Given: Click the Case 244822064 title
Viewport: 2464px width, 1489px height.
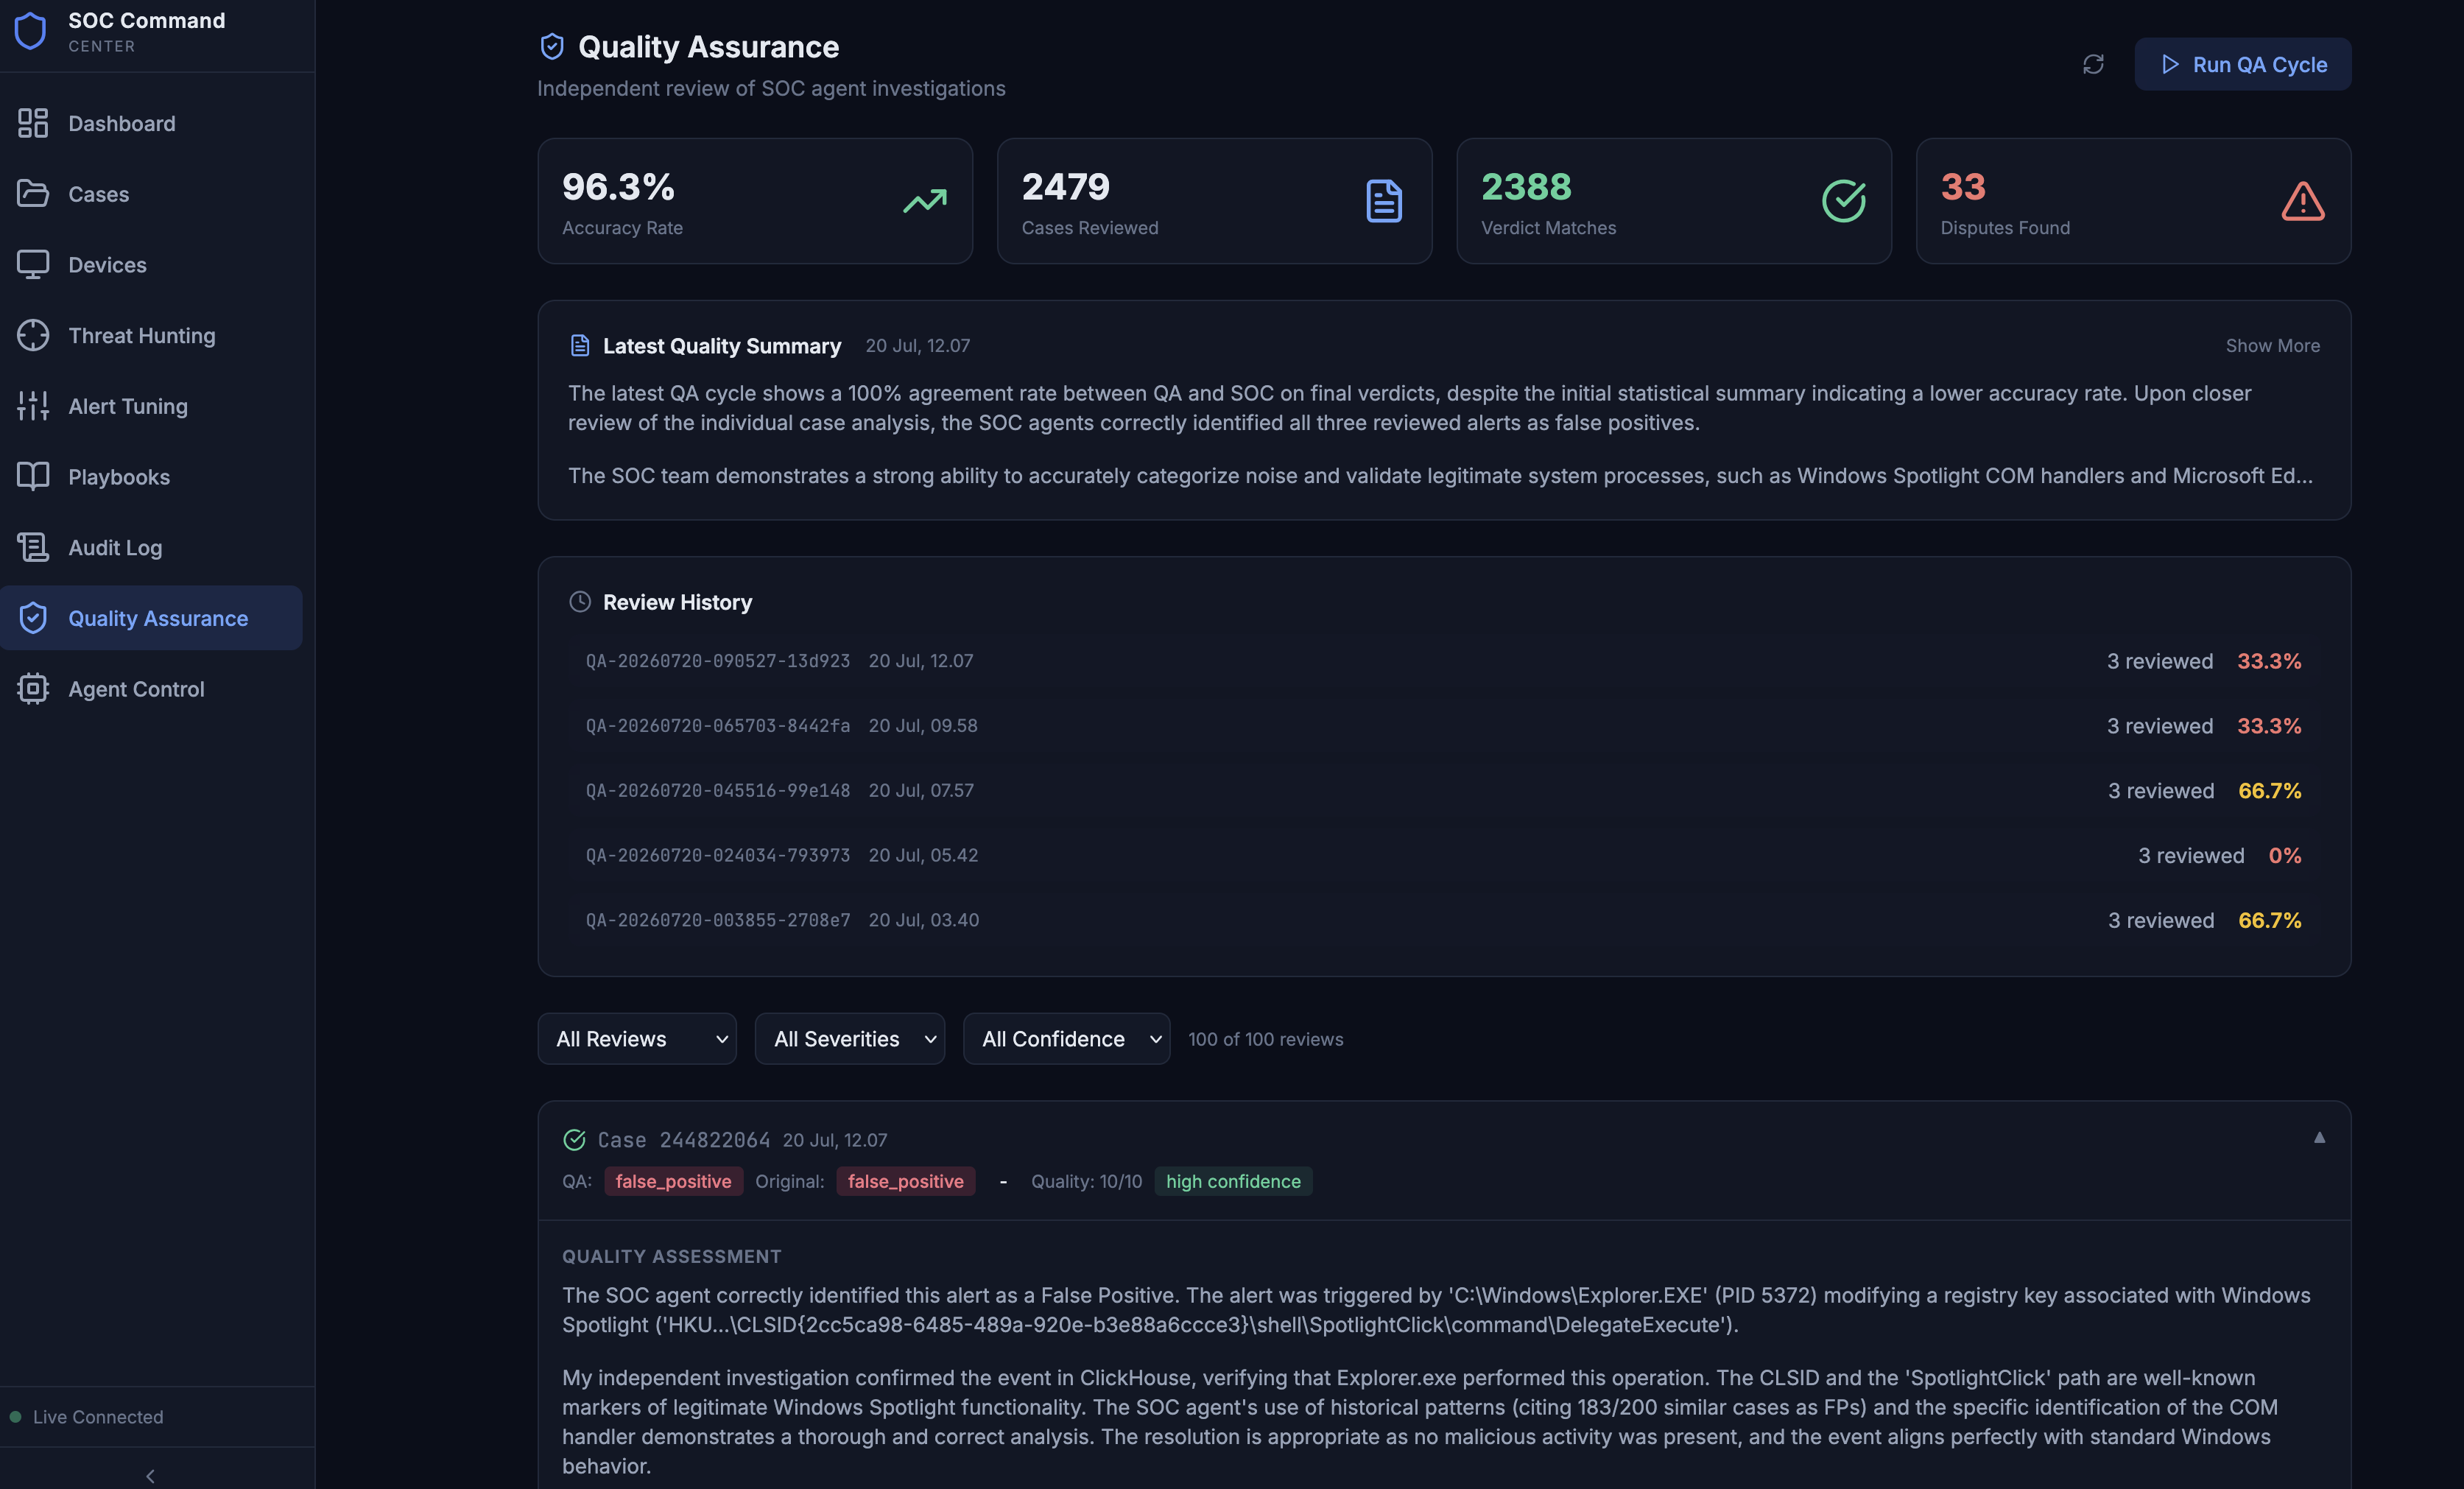Looking at the screenshot, I should 684,1139.
